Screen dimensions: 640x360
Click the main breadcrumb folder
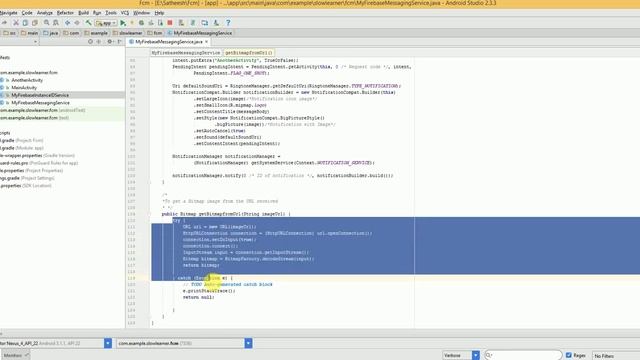[29, 33]
